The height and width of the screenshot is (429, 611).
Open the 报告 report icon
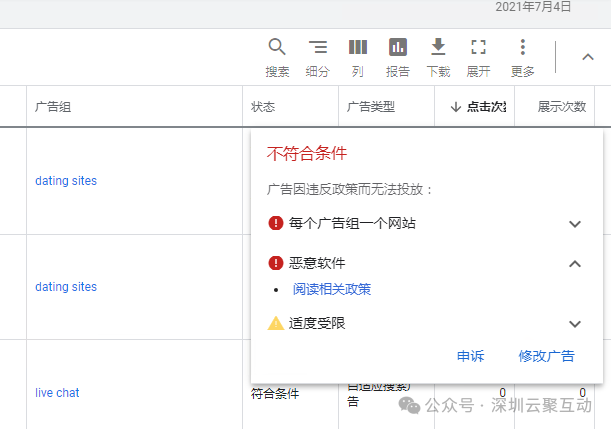tap(398, 47)
